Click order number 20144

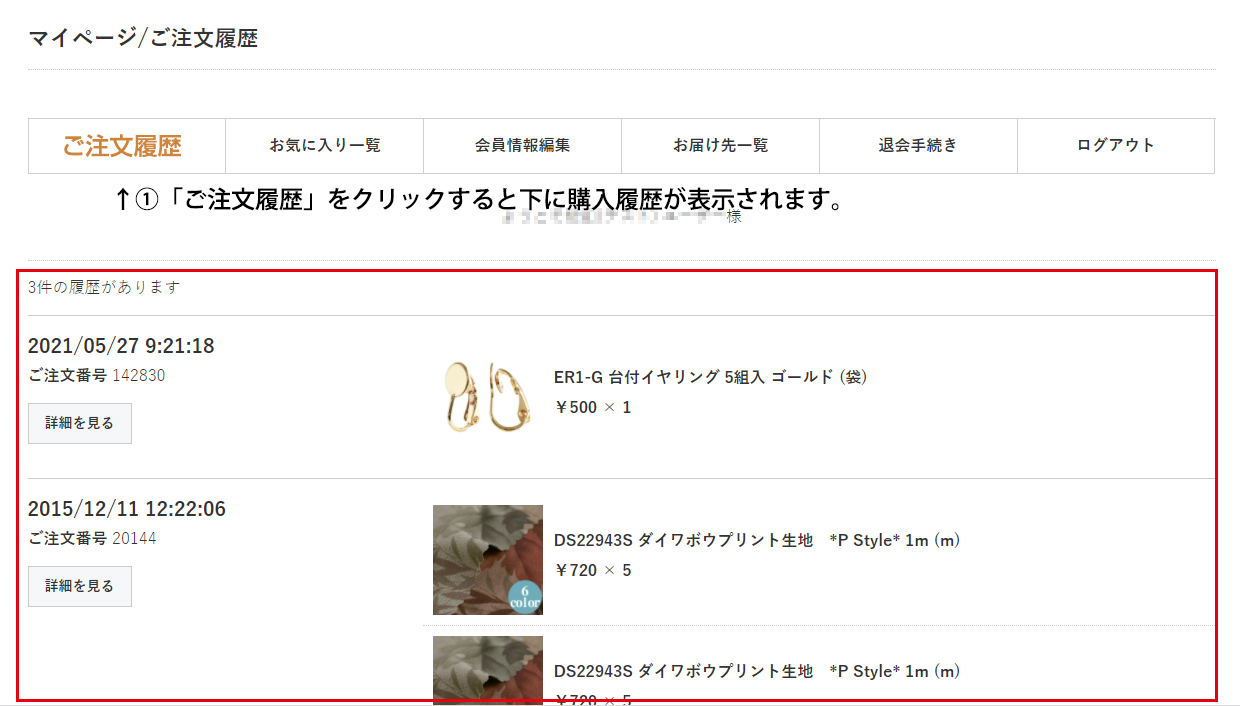tap(134, 538)
